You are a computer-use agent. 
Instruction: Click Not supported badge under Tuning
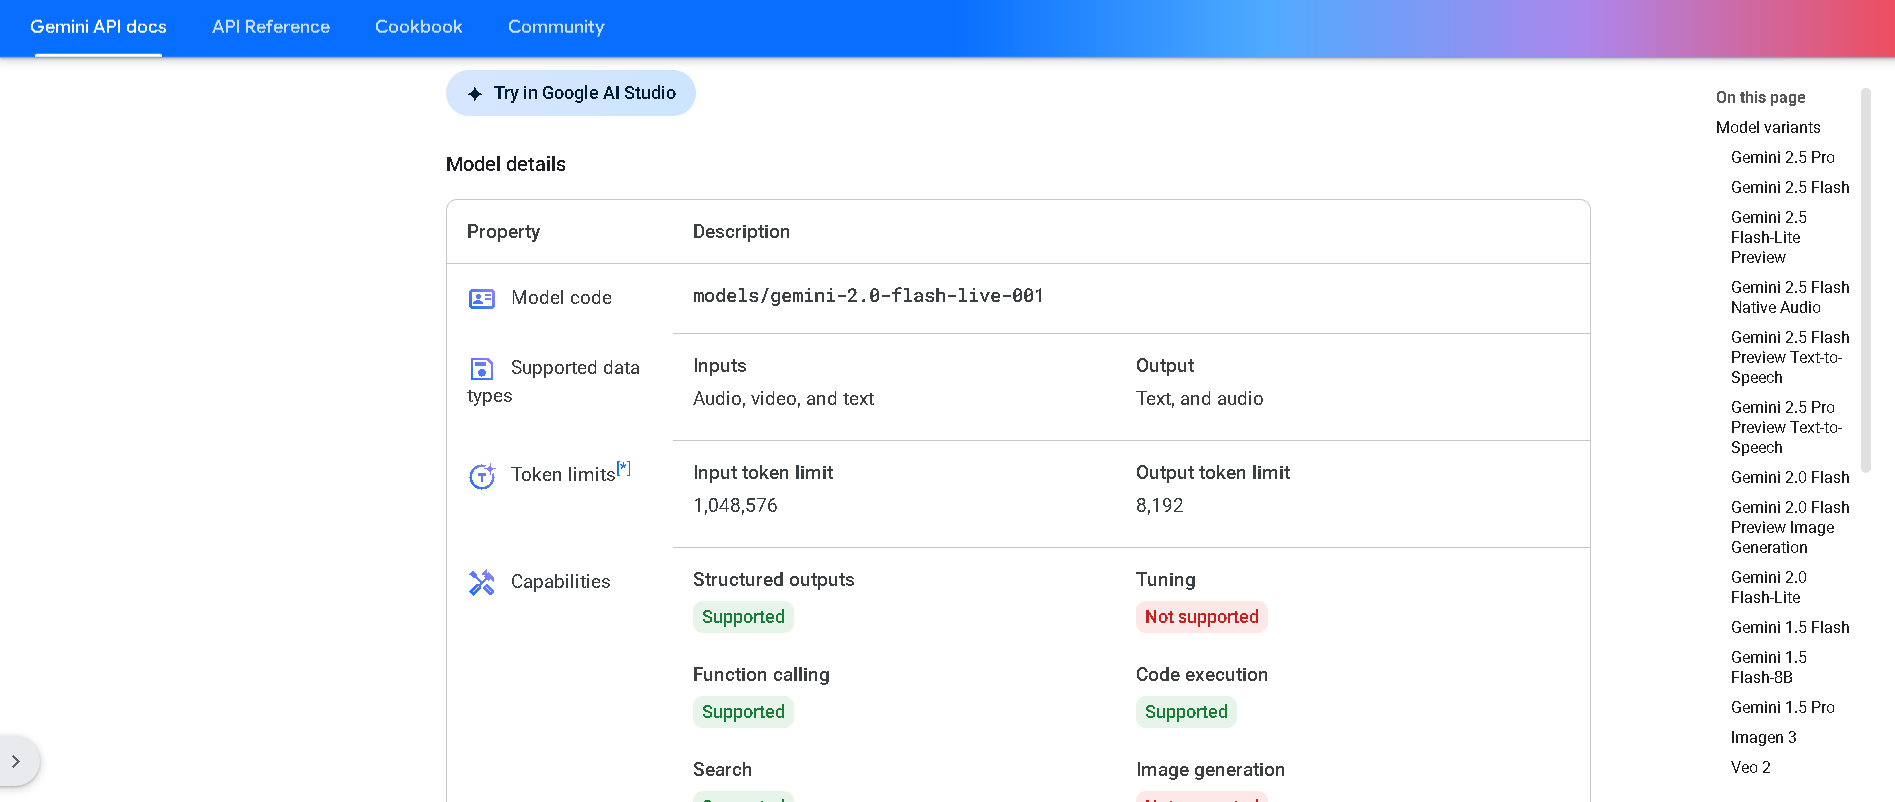(x=1201, y=617)
